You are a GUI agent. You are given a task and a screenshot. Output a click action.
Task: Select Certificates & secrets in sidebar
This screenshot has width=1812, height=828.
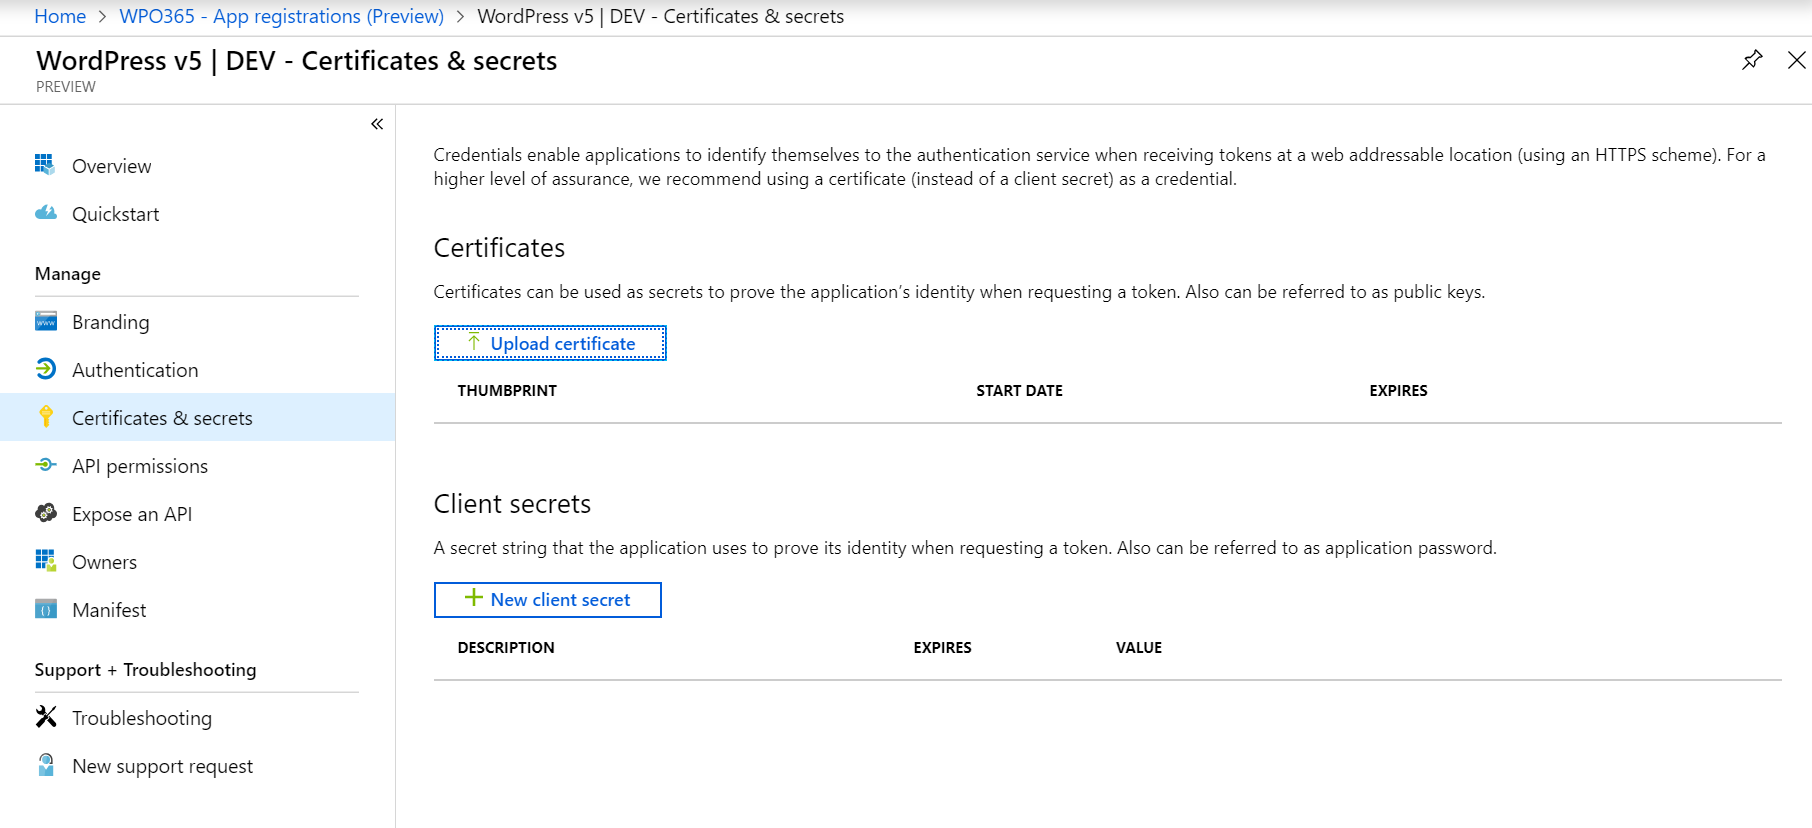tap(198, 417)
